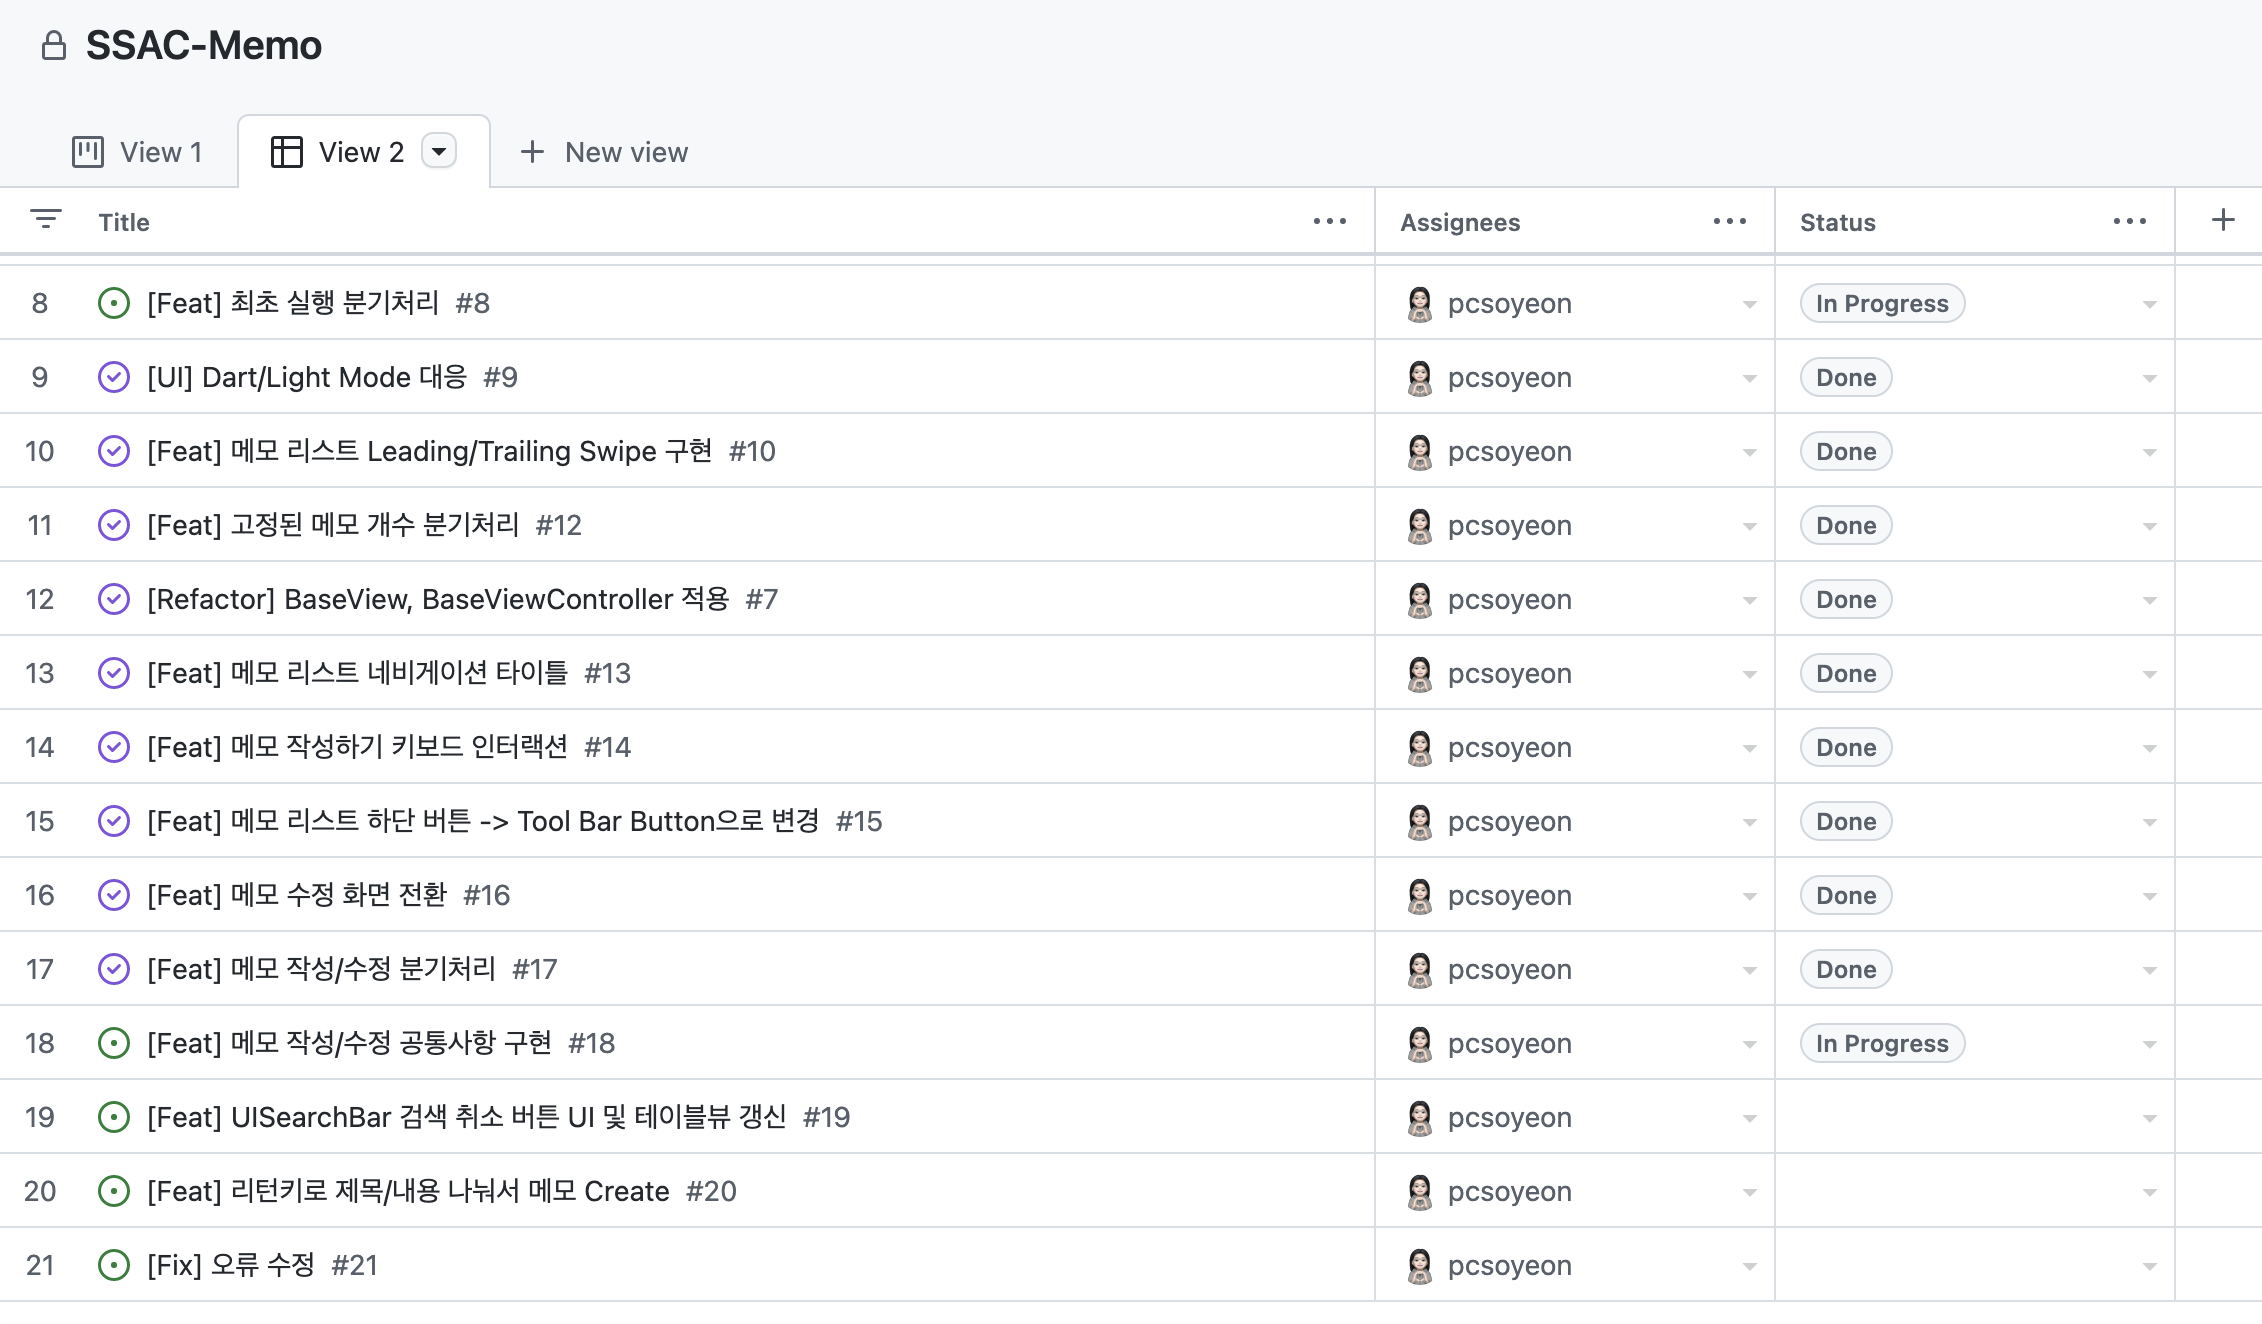Click pcsoyeon avatar on row 10
The image size is (2262, 1324).
1419,451
